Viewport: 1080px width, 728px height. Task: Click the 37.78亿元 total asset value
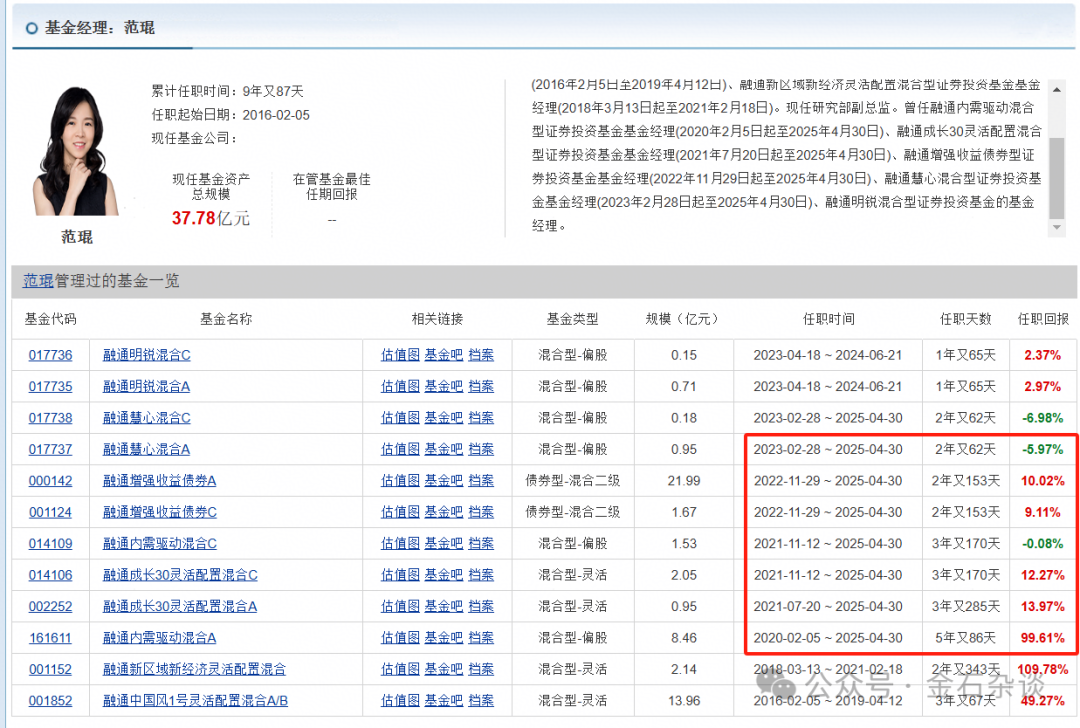pyautogui.click(x=211, y=218)
